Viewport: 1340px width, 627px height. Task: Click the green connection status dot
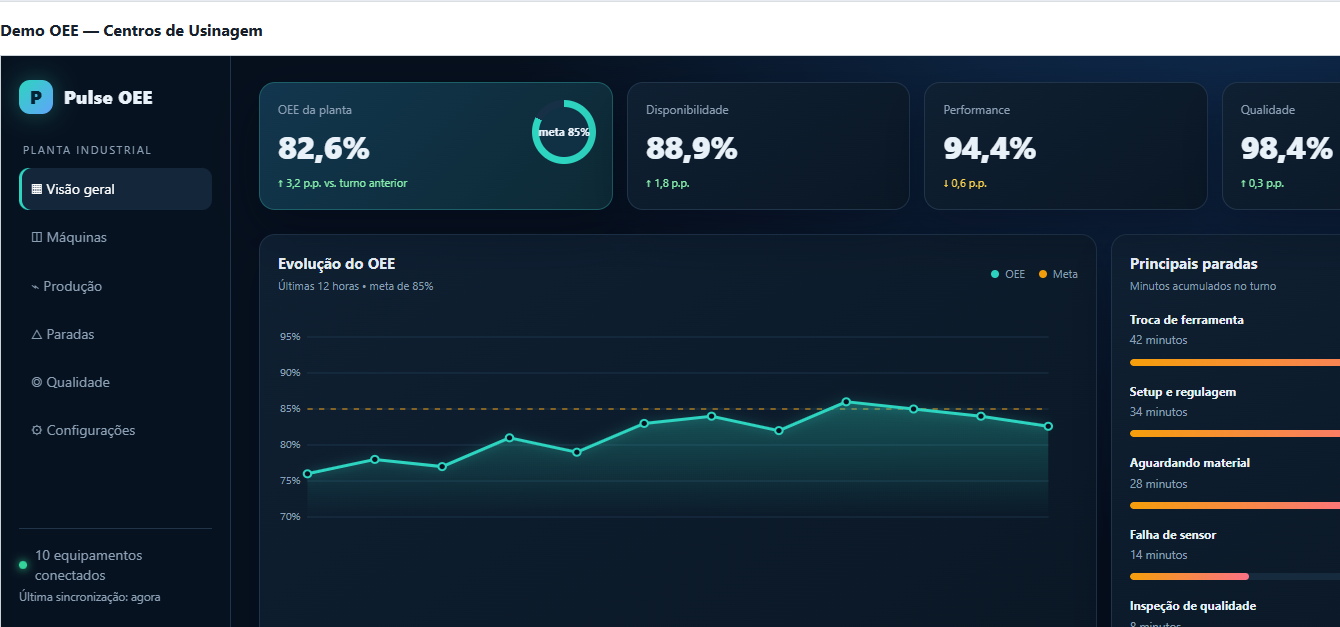(x=23, y=565)
